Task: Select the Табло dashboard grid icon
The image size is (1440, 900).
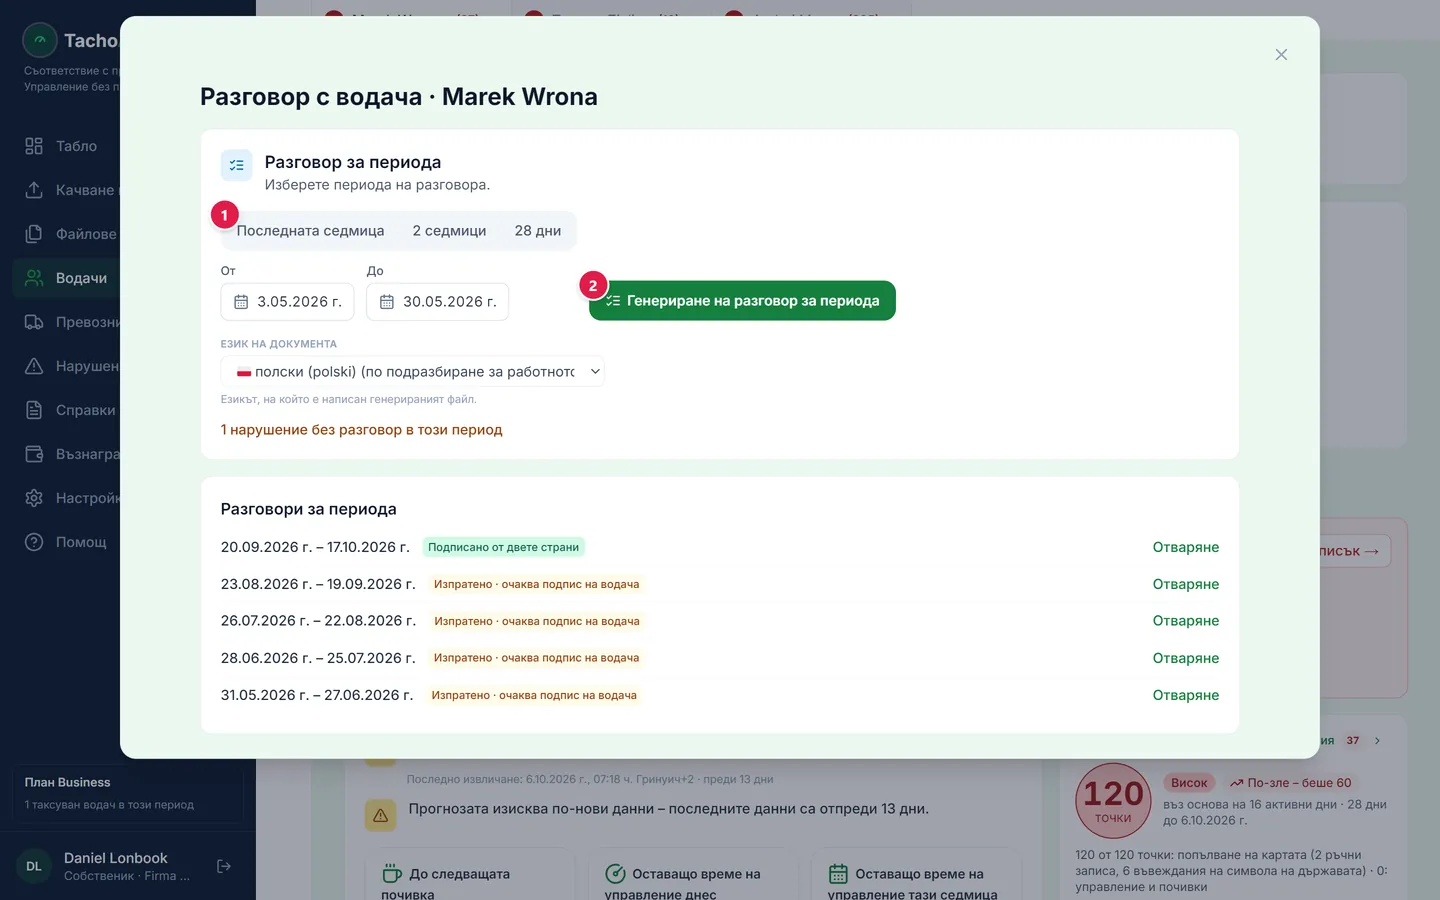Action: pos(34,146)
